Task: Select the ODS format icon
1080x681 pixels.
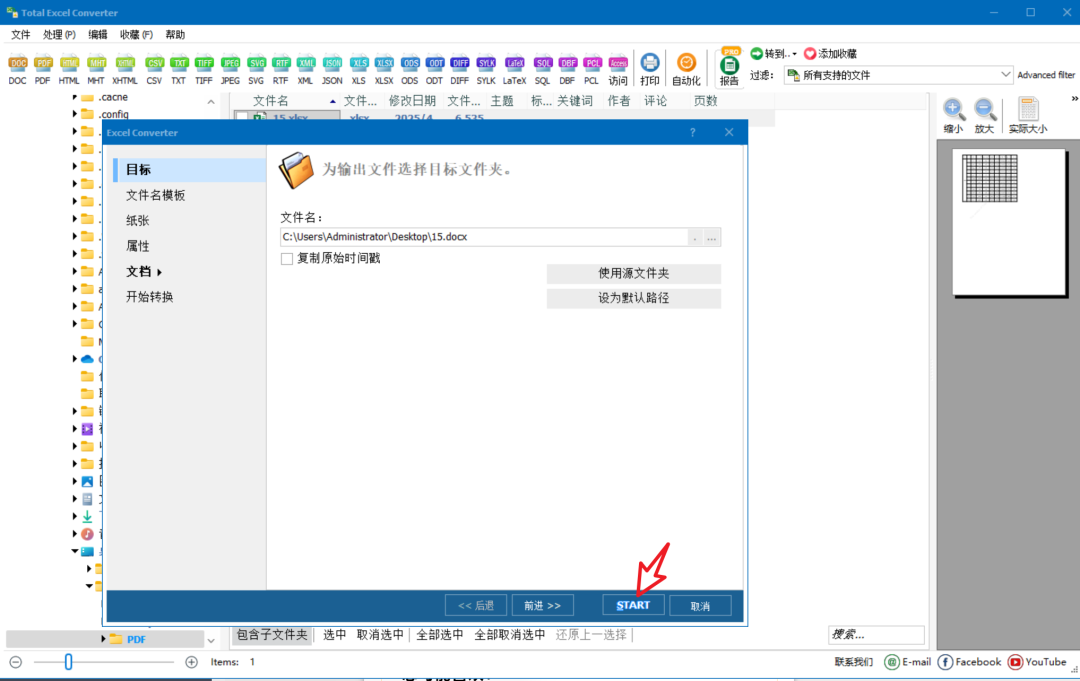Action: pos(410,70)
